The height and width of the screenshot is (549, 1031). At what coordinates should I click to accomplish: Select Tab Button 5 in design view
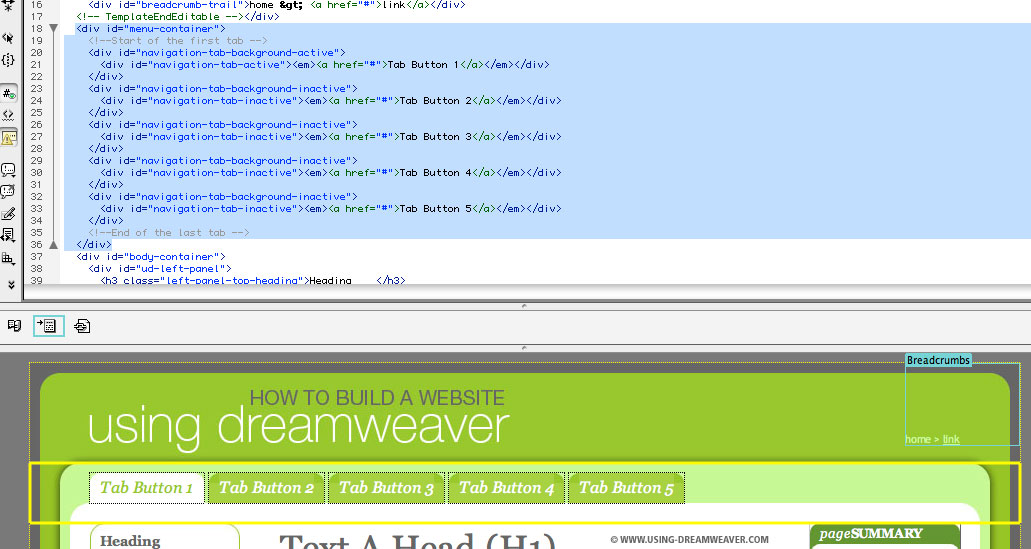pos(626,487)
